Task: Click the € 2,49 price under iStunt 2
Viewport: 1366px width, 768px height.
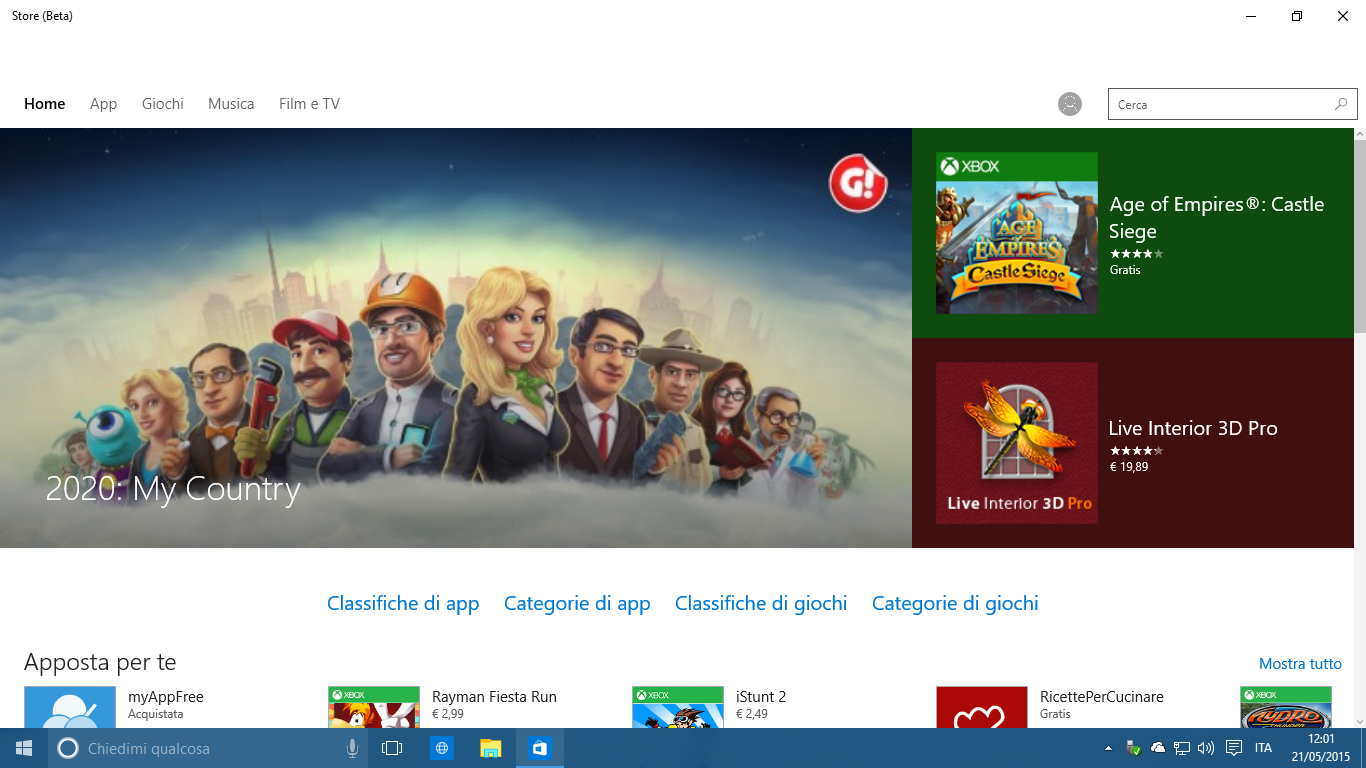Action: click(x=752, y=714)
